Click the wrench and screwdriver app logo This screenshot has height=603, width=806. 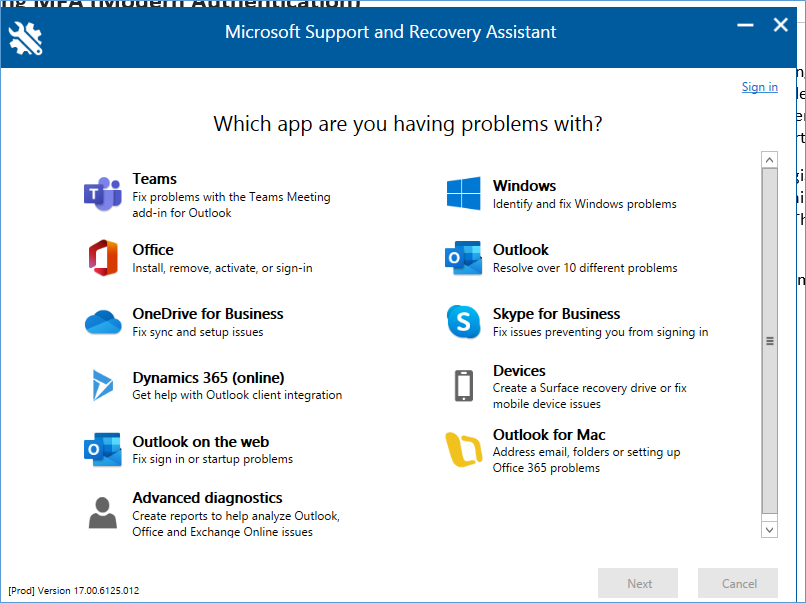(25, 38)
